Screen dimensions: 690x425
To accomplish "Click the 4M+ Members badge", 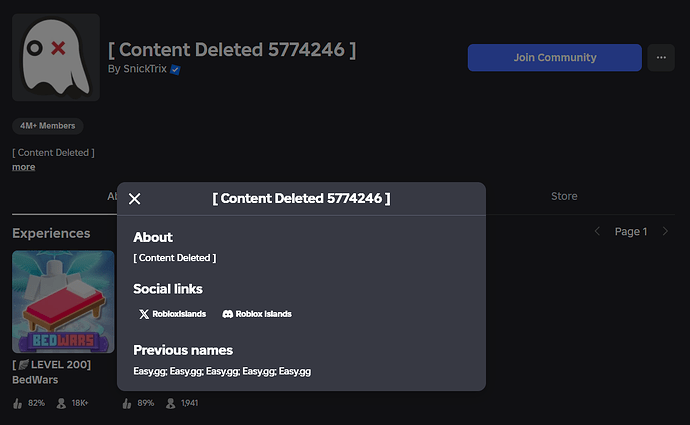I will (x=48, y=126).
